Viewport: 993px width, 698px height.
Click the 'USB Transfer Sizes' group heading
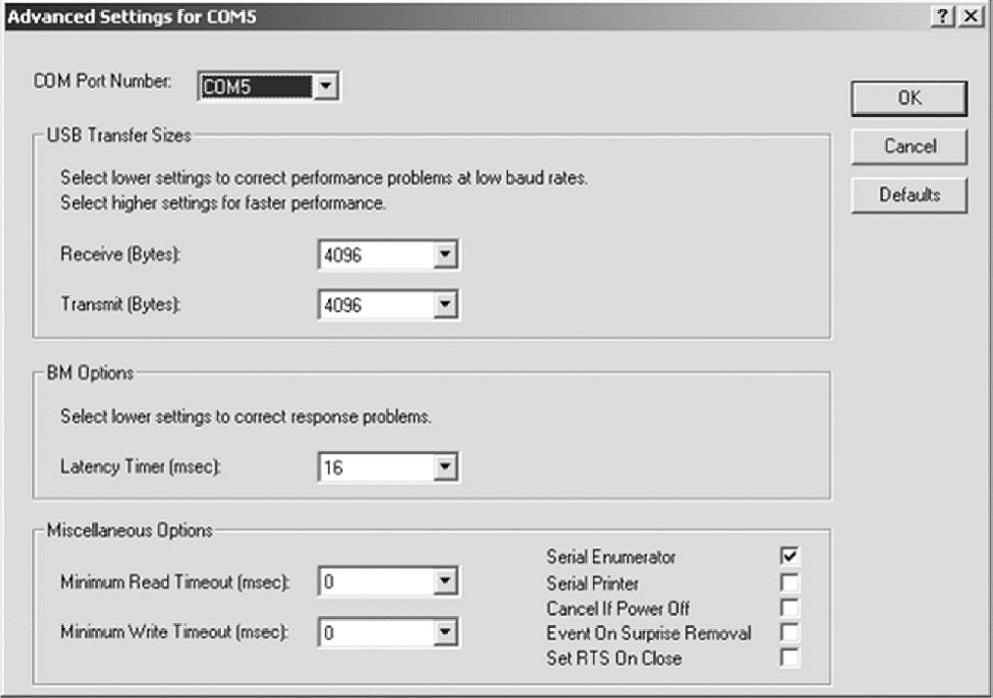point(119,135)
